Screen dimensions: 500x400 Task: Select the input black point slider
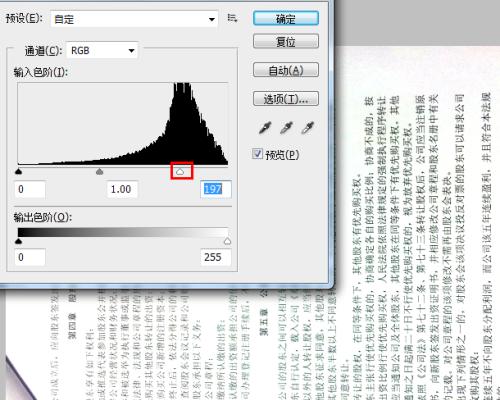[19, 171]
